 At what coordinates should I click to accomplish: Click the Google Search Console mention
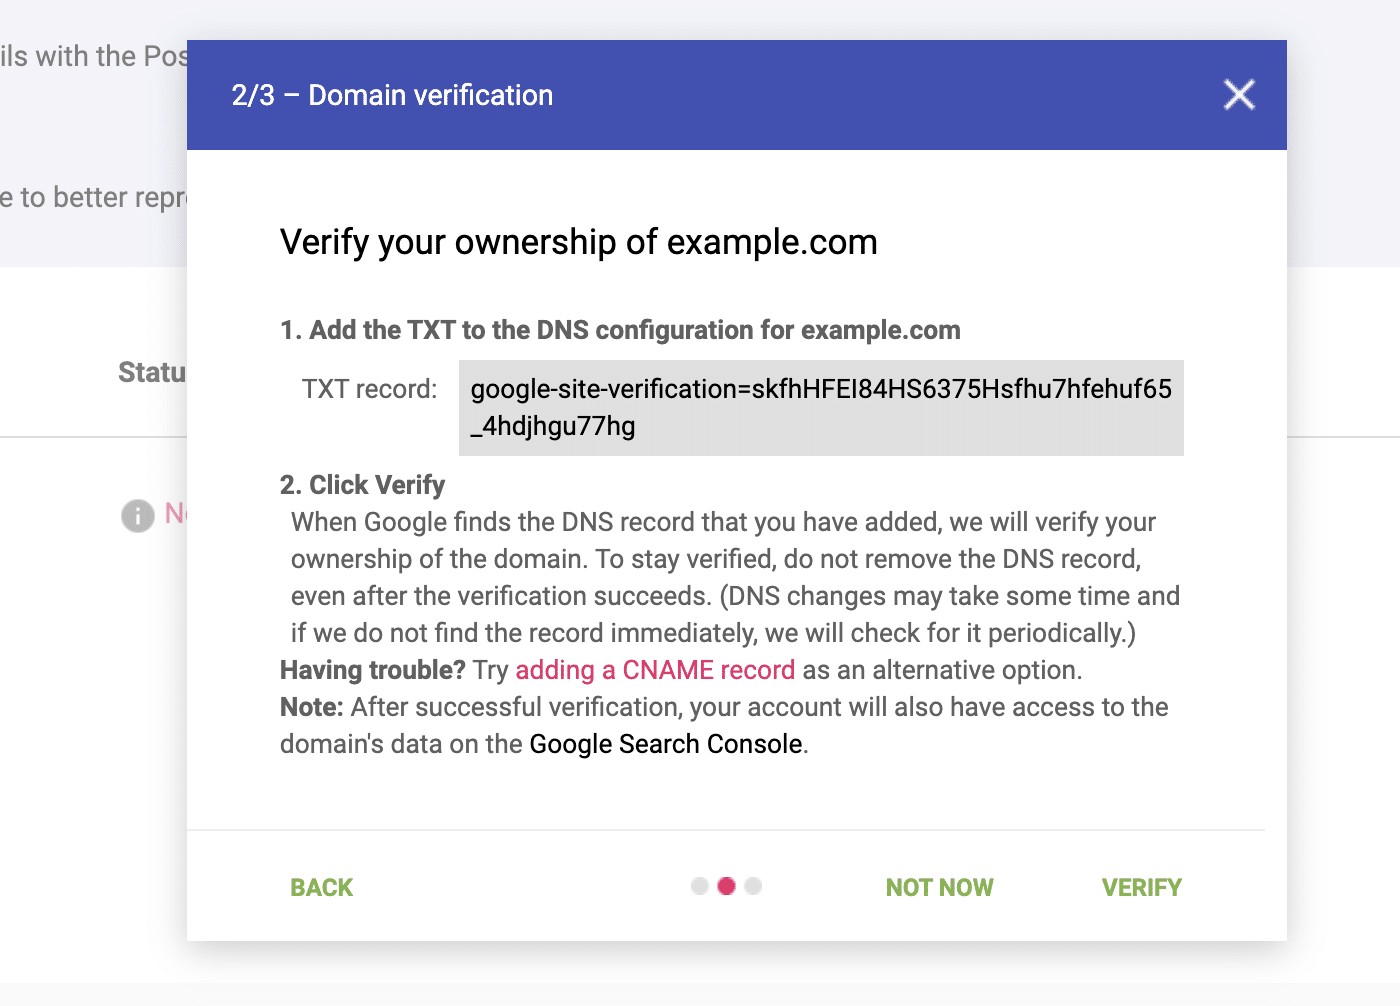pyautogui.click(x=665, y=744)
